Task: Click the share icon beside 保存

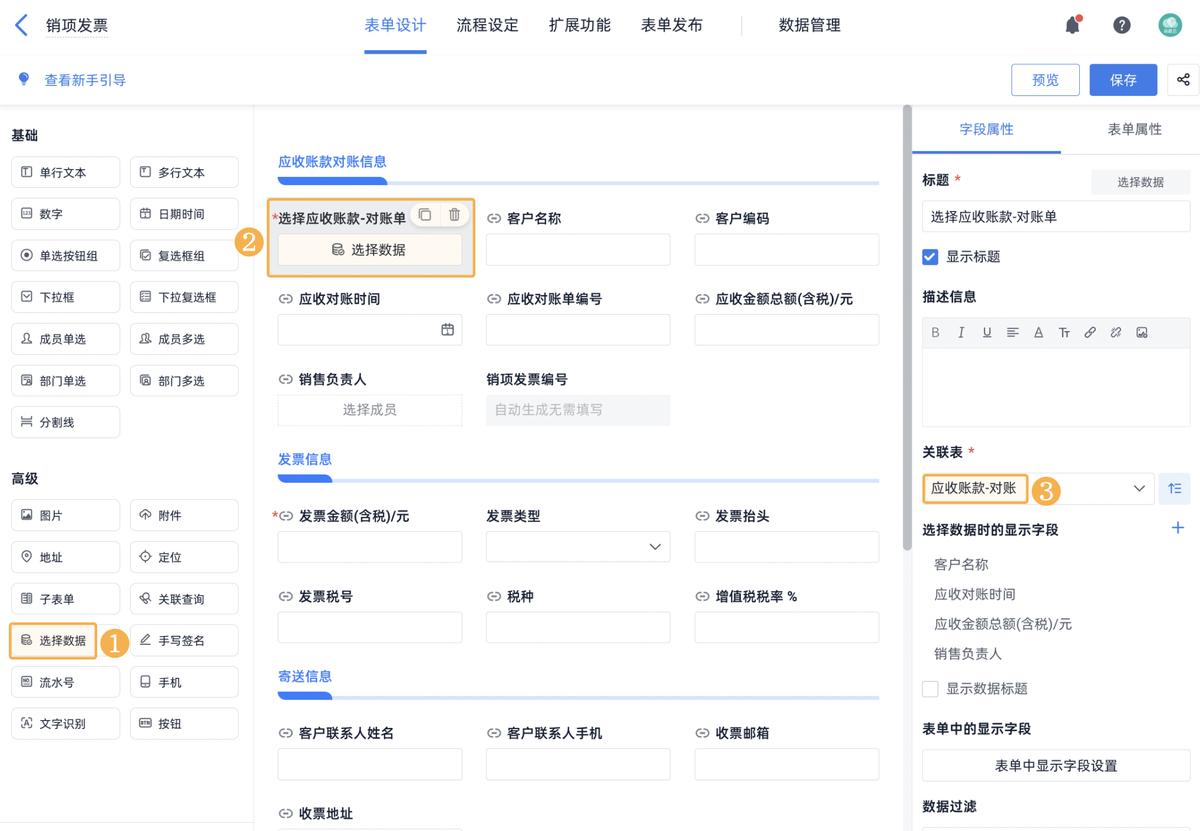Action: (1183, 80)
